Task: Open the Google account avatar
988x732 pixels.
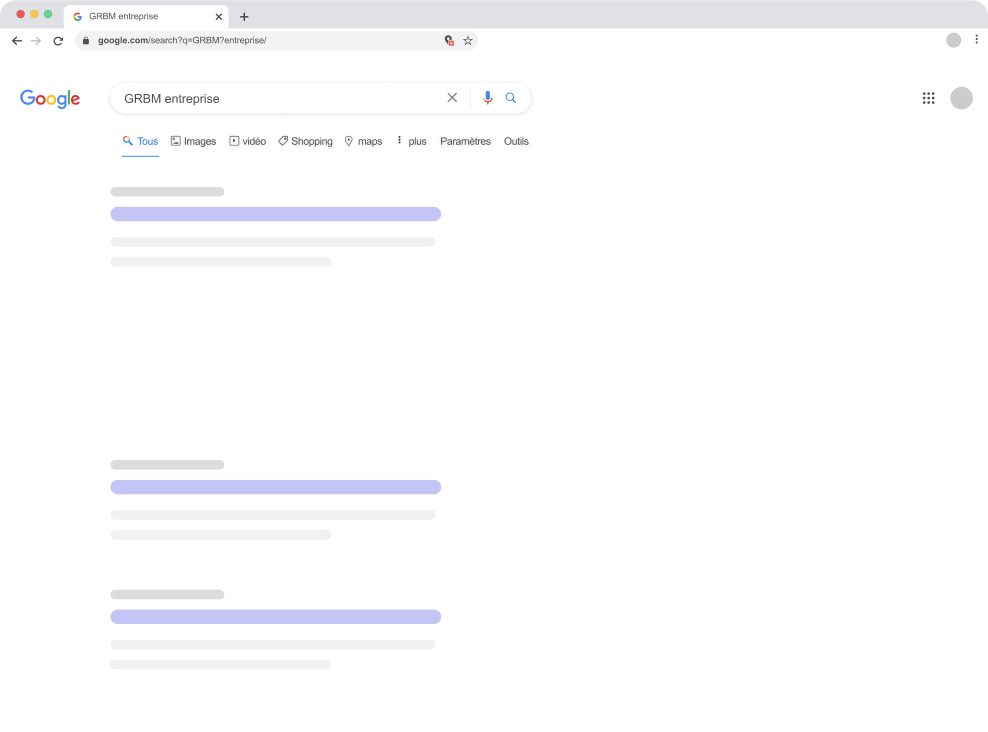Action: (x=961, y=98)
